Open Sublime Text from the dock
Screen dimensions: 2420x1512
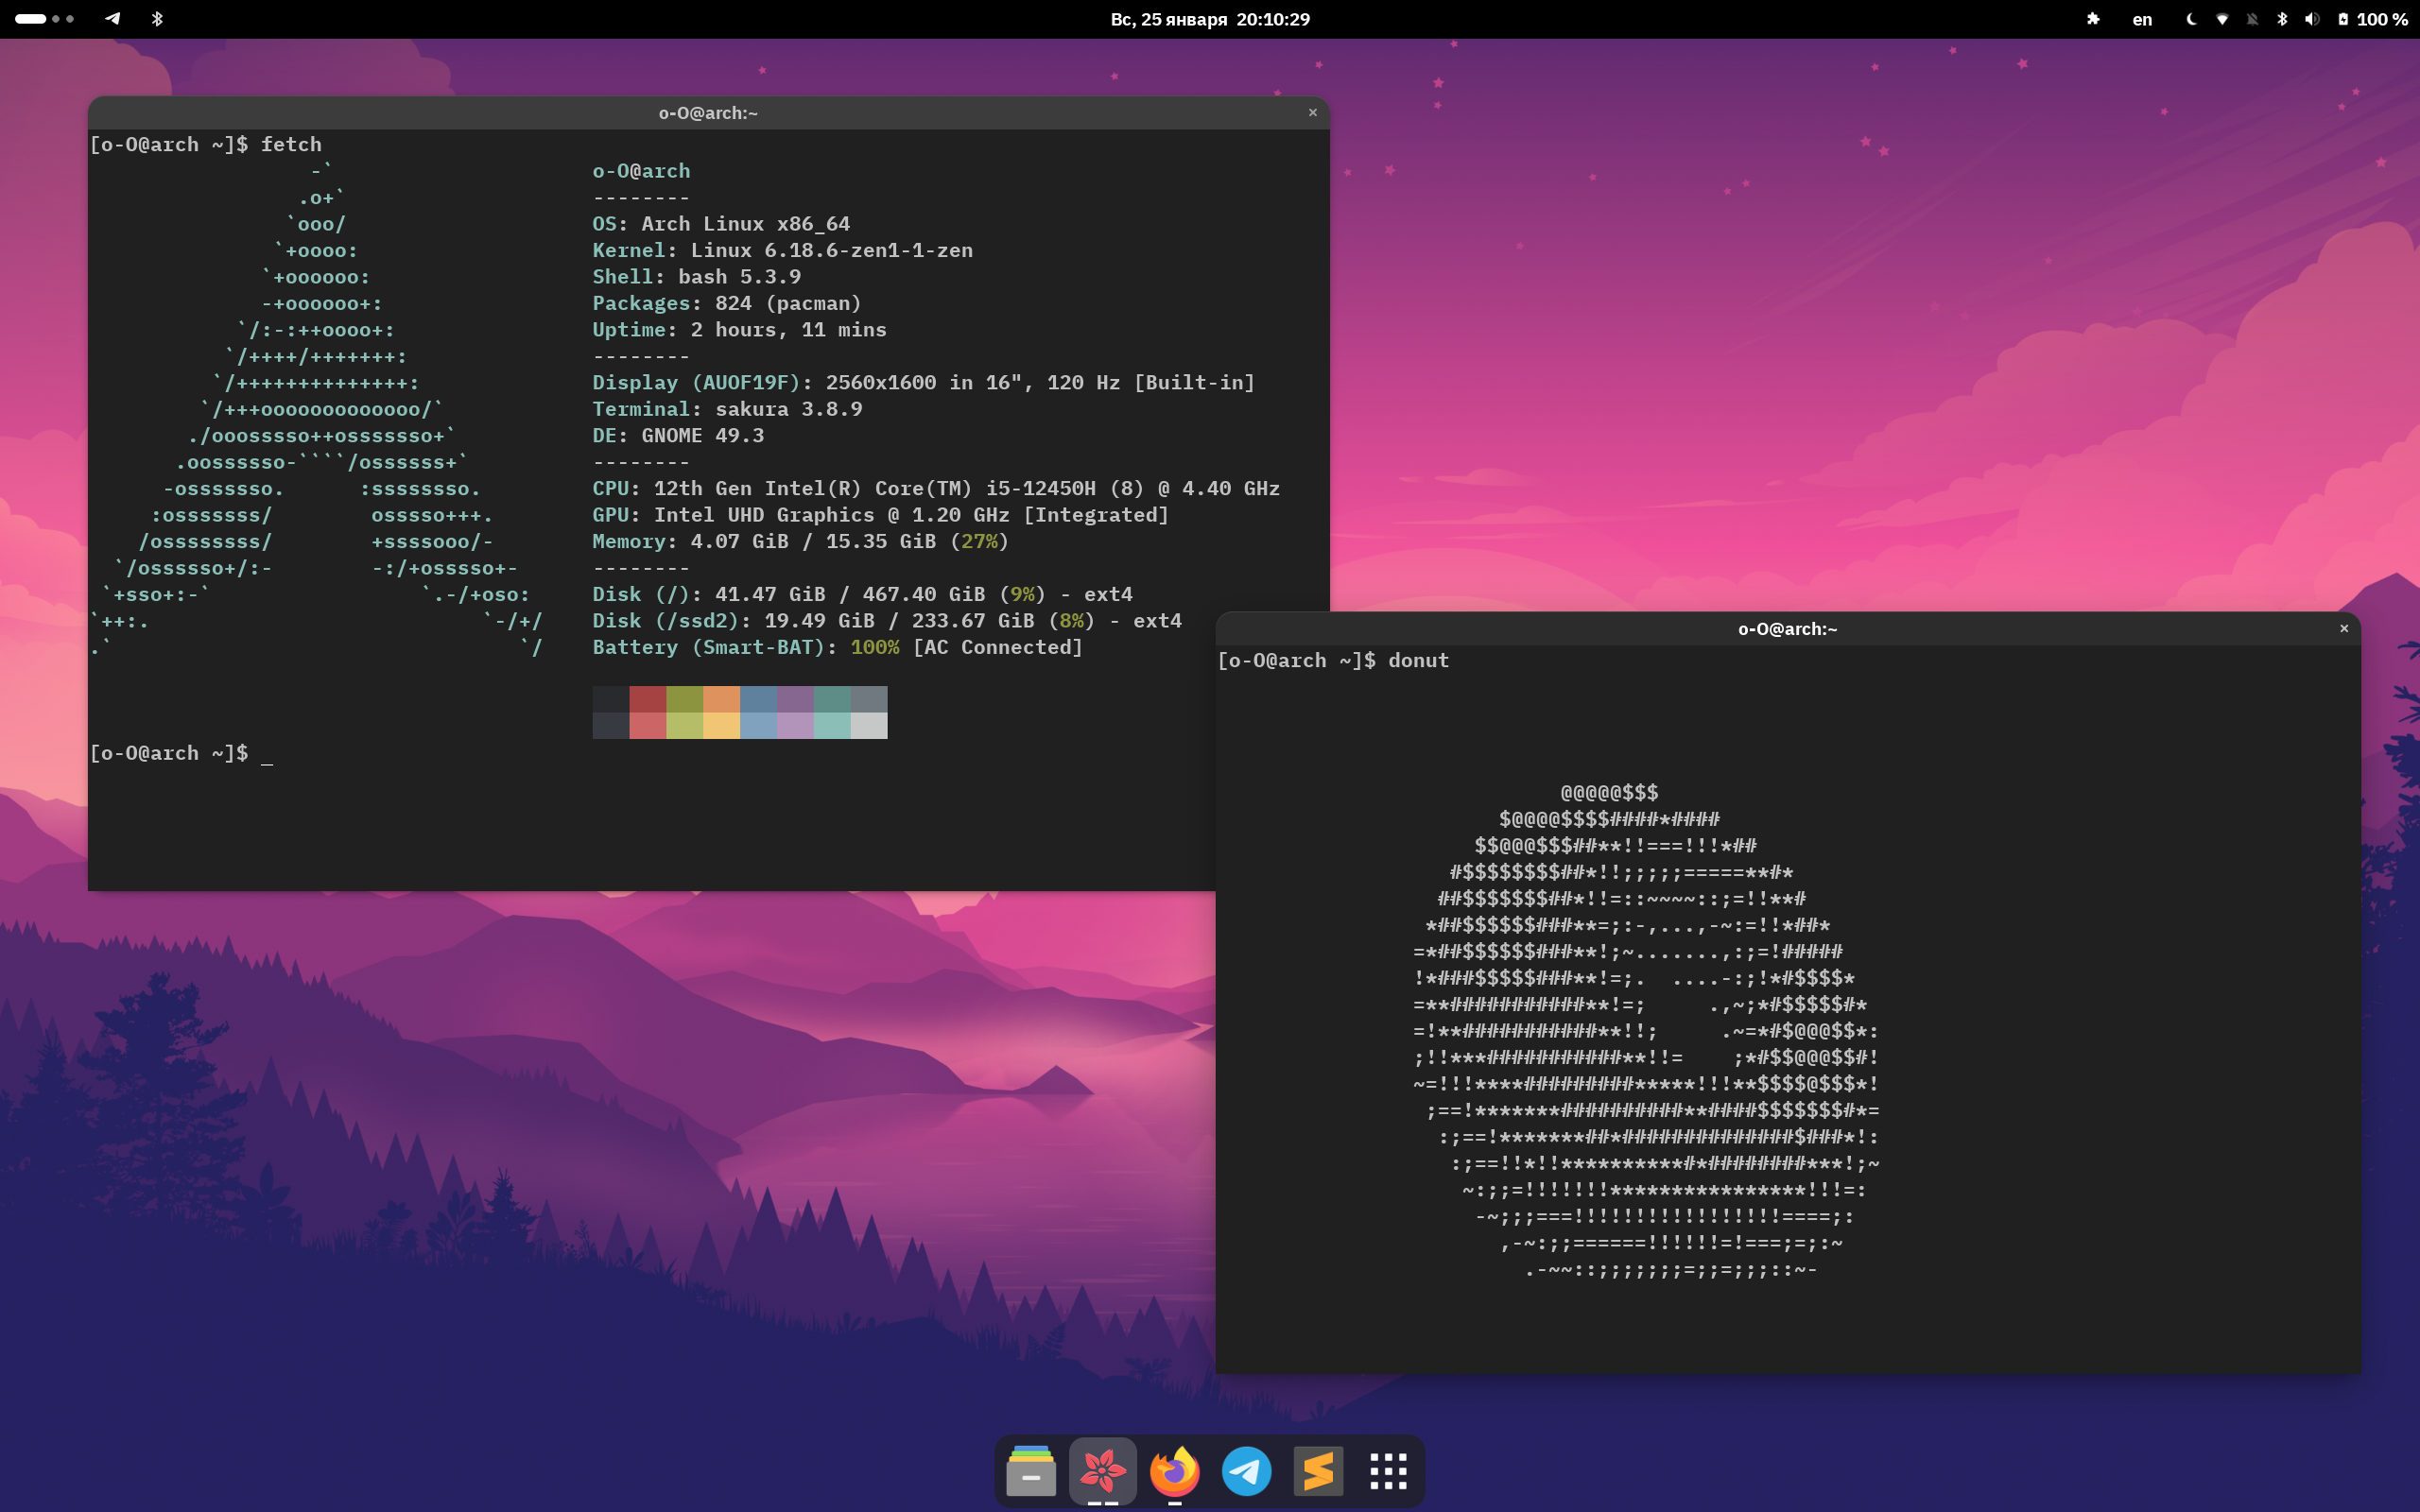(x=1318, y=1470)
